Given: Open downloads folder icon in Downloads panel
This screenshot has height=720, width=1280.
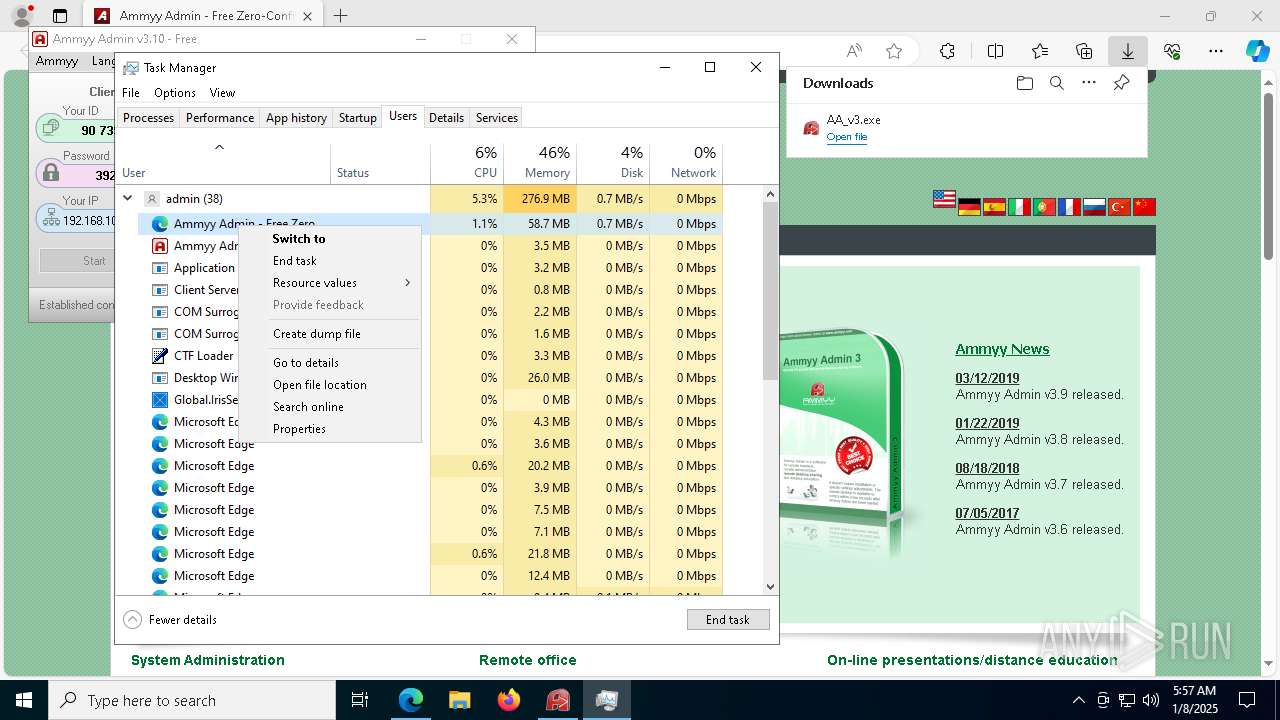Looking at the screenshot, I should coord(1024,83).
